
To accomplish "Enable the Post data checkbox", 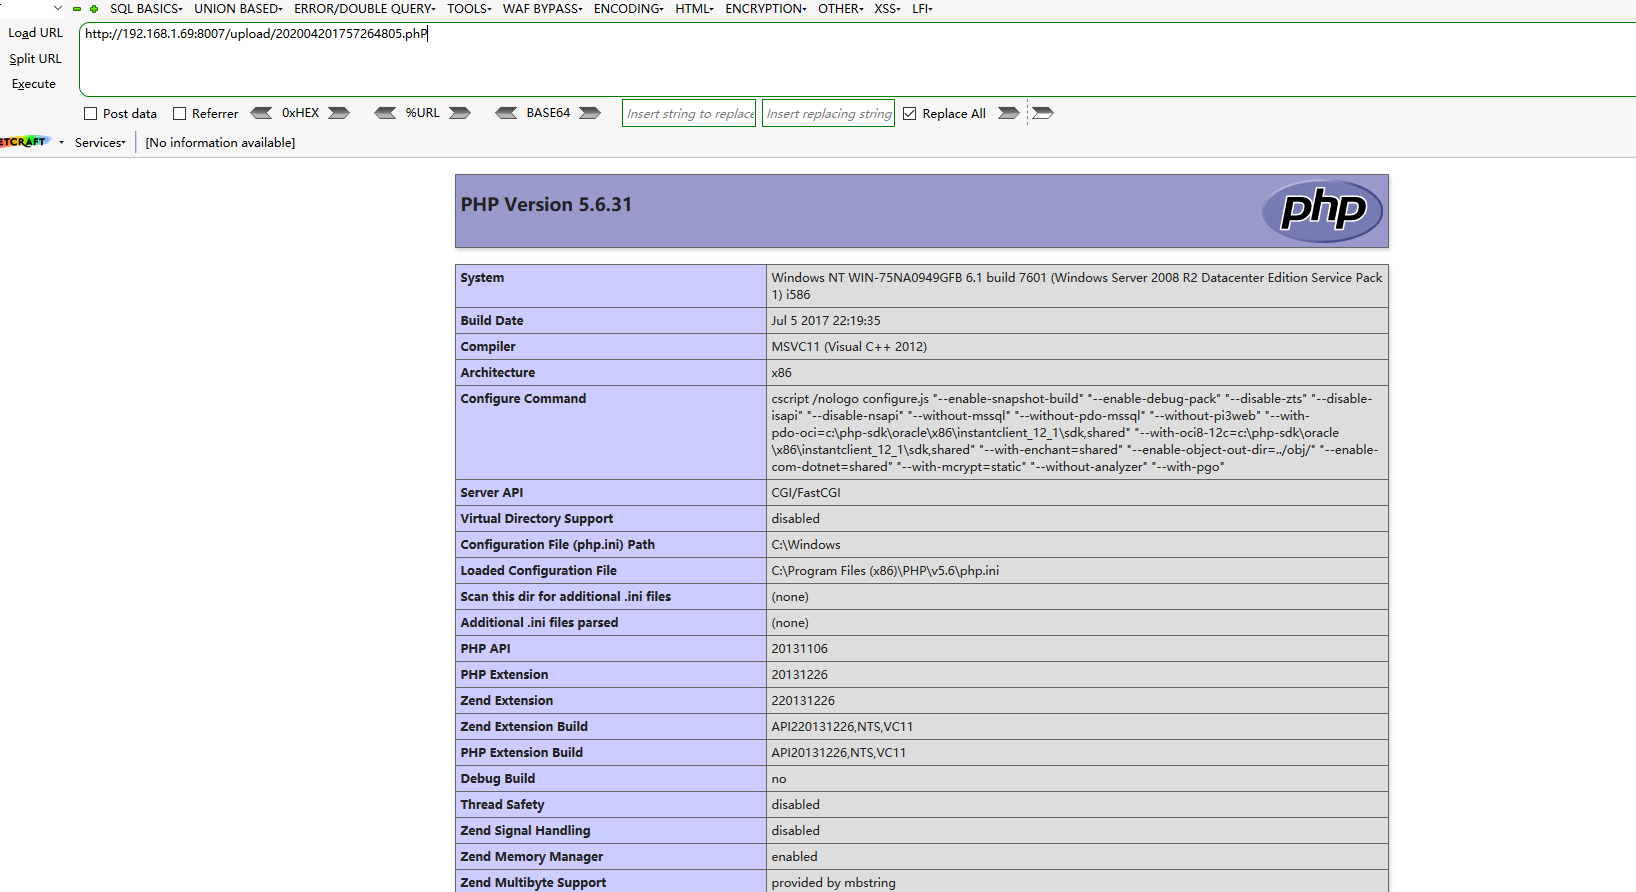I will pos(91,114).
